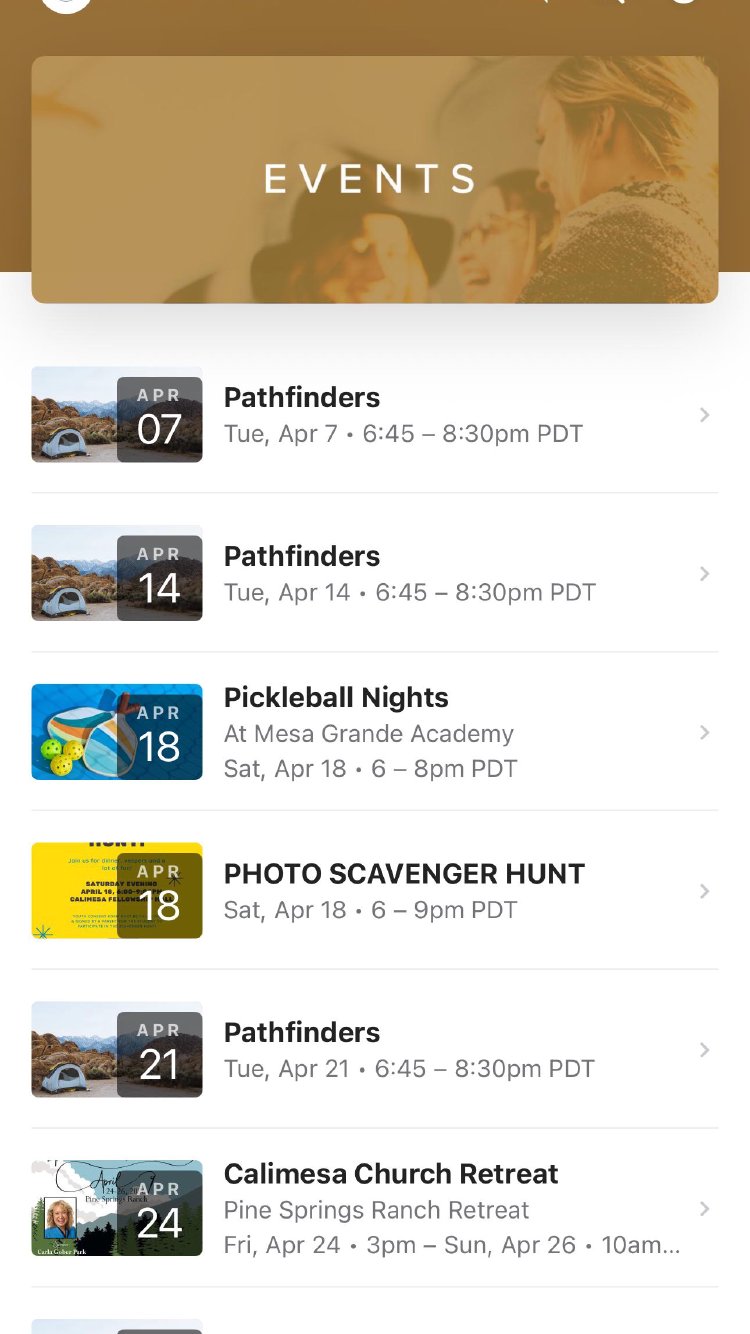
Task: Click the Calimesa Church Retreat title
Action: pyautogui.click(x=391, y=1174)
